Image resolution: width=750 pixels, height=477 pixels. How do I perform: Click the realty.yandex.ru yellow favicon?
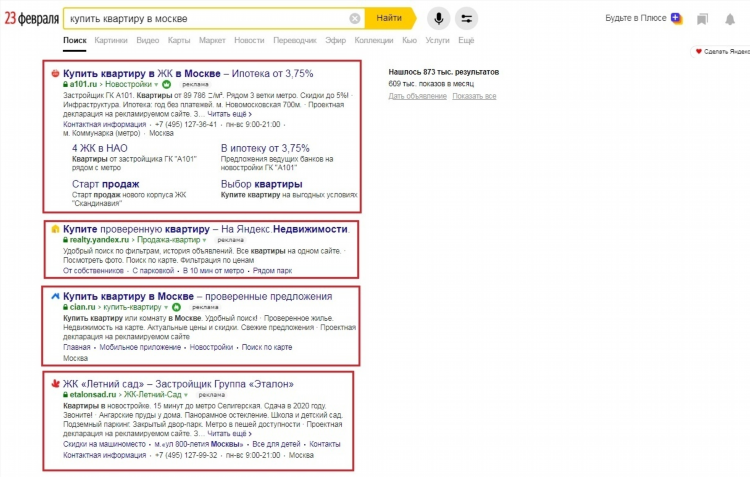coord(55,229)
